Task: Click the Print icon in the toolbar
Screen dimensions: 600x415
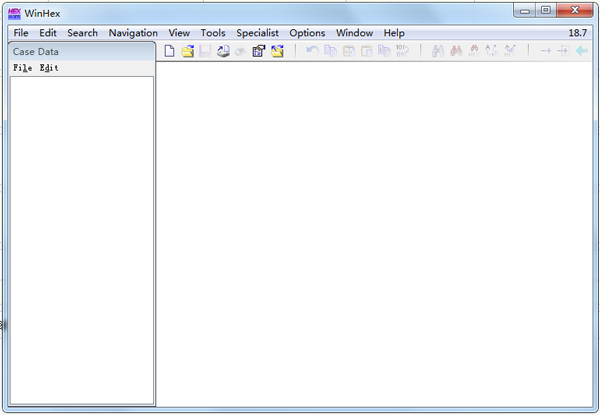Action: tap(241, 50)
